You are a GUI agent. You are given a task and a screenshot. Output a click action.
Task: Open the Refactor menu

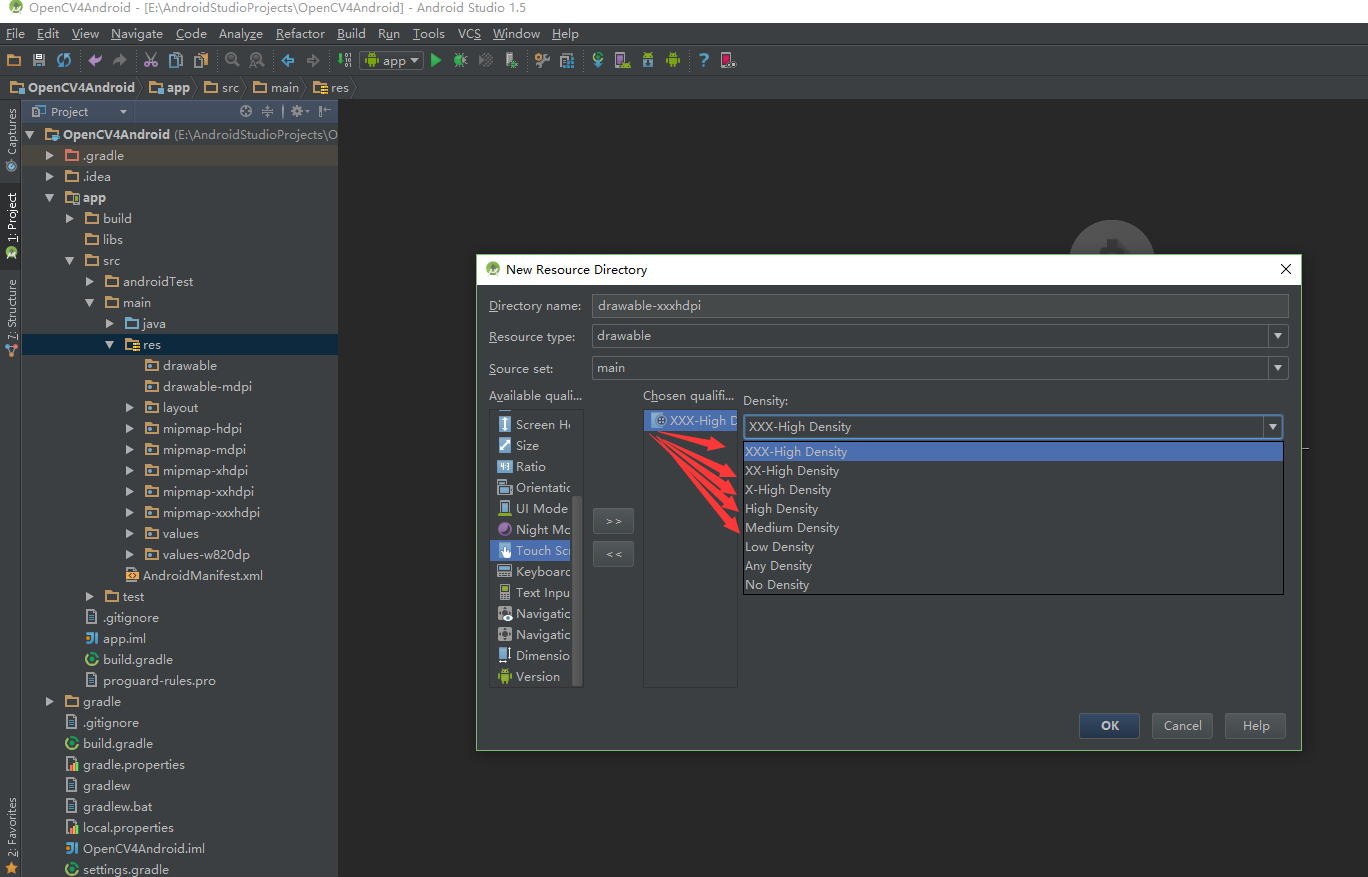300,34
